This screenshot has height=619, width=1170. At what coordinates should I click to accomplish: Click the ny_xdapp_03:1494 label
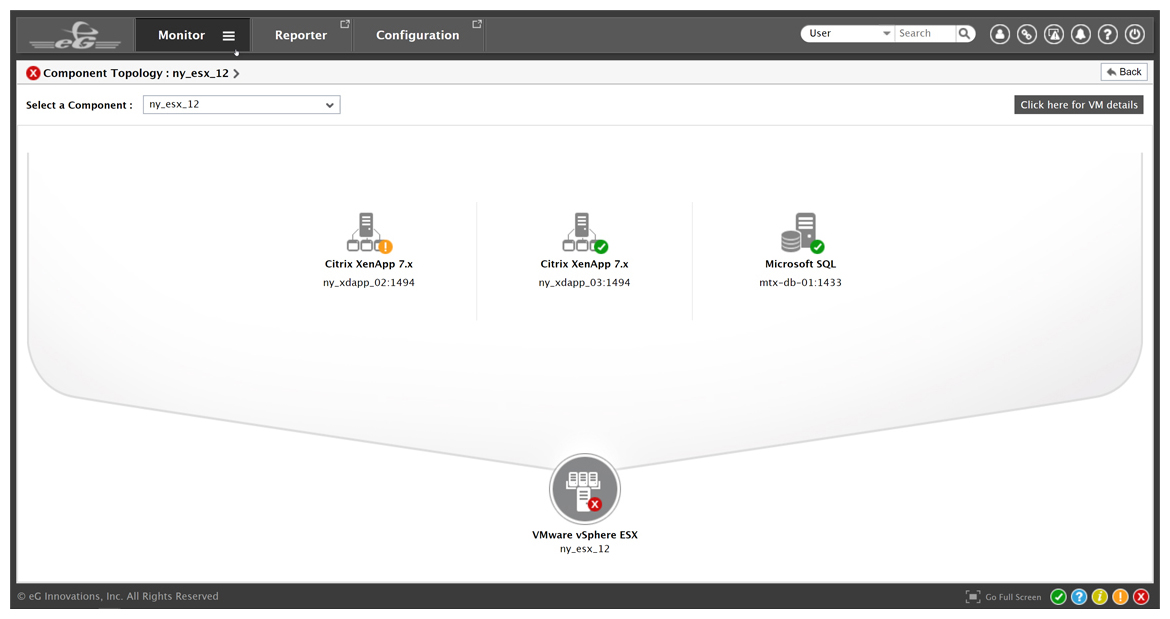[584, 283]
